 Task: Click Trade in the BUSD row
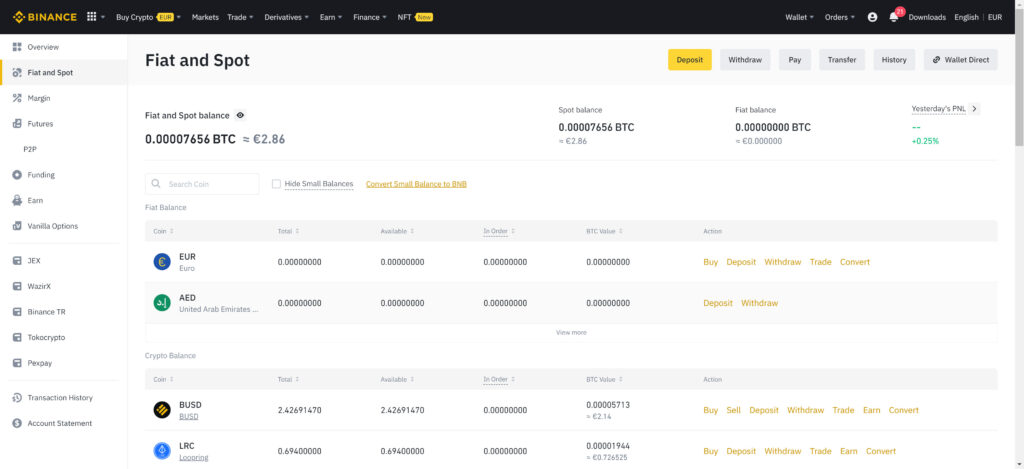click(843, 410)
